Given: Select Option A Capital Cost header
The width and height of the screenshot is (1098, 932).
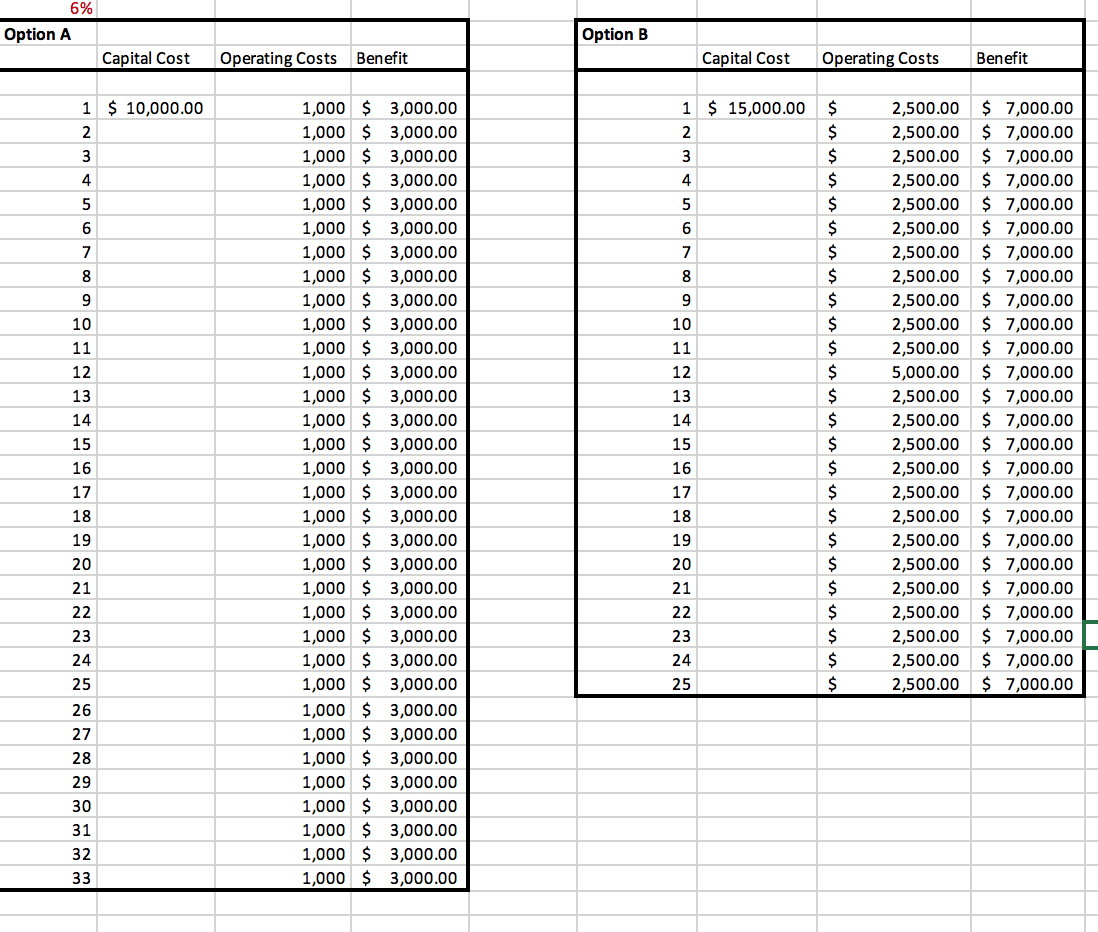Looking at the screenshot, I should [x=155, y=58].
